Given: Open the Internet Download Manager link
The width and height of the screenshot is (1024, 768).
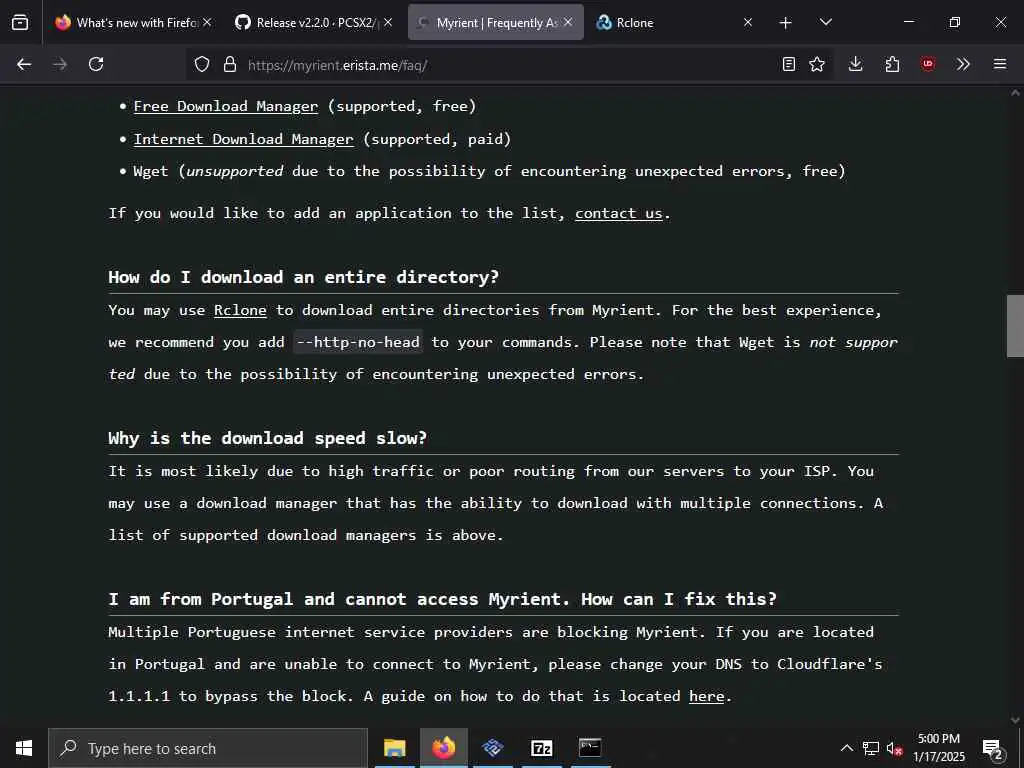Looking at the screenshot, I should click(x=244, y=139).
